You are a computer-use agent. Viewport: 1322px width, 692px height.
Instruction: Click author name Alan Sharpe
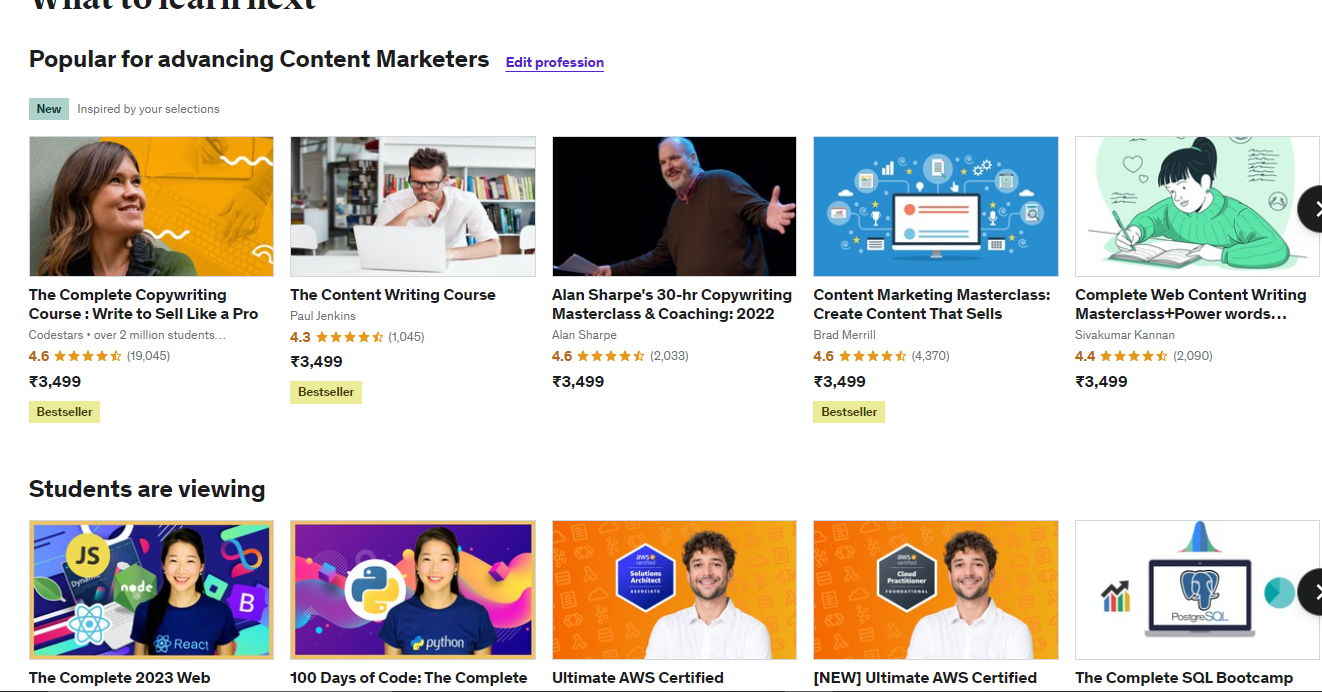(x=584, y=335)
